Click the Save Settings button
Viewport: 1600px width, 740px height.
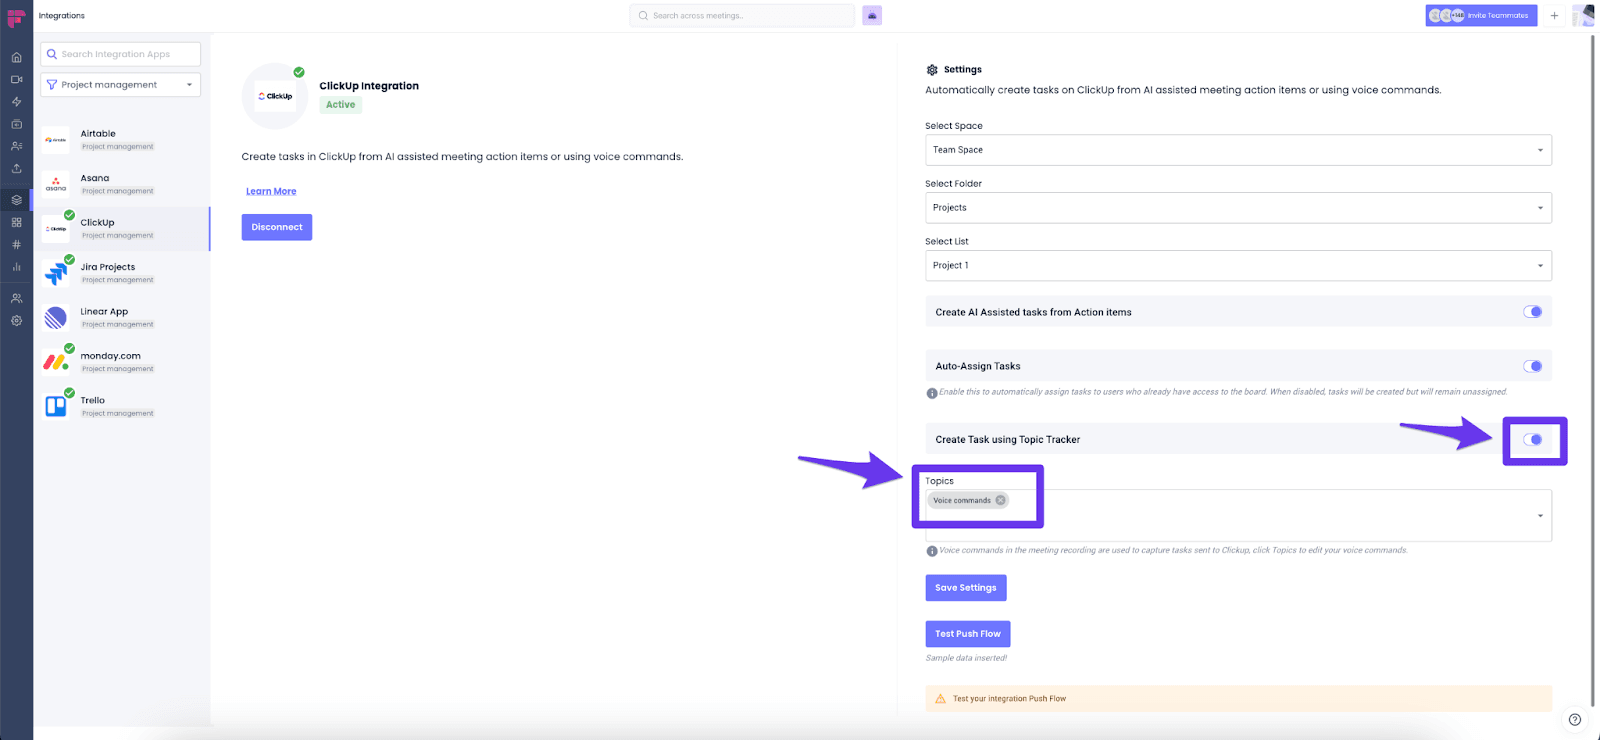pyautogui.click(x=966, y=588)
